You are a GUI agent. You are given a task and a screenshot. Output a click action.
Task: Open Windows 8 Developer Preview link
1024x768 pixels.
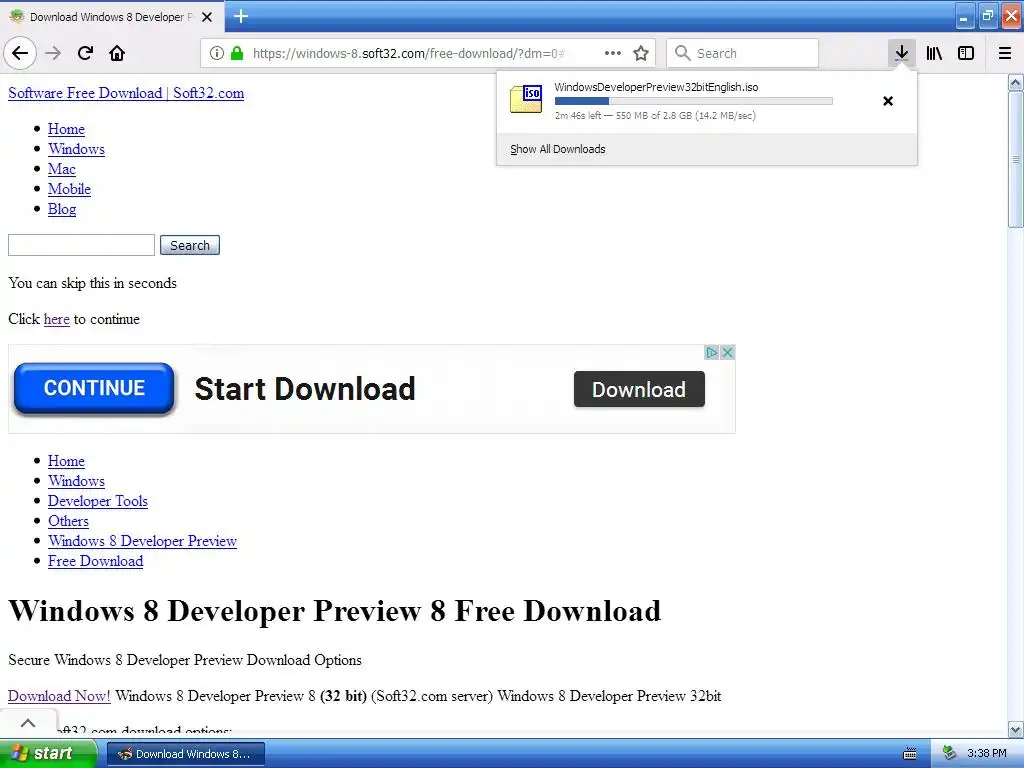click(142, 541)
